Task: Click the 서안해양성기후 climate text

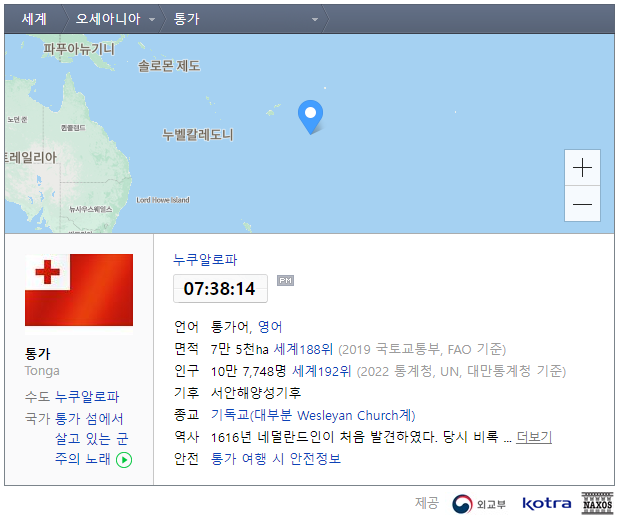Action: coord(256,393)
